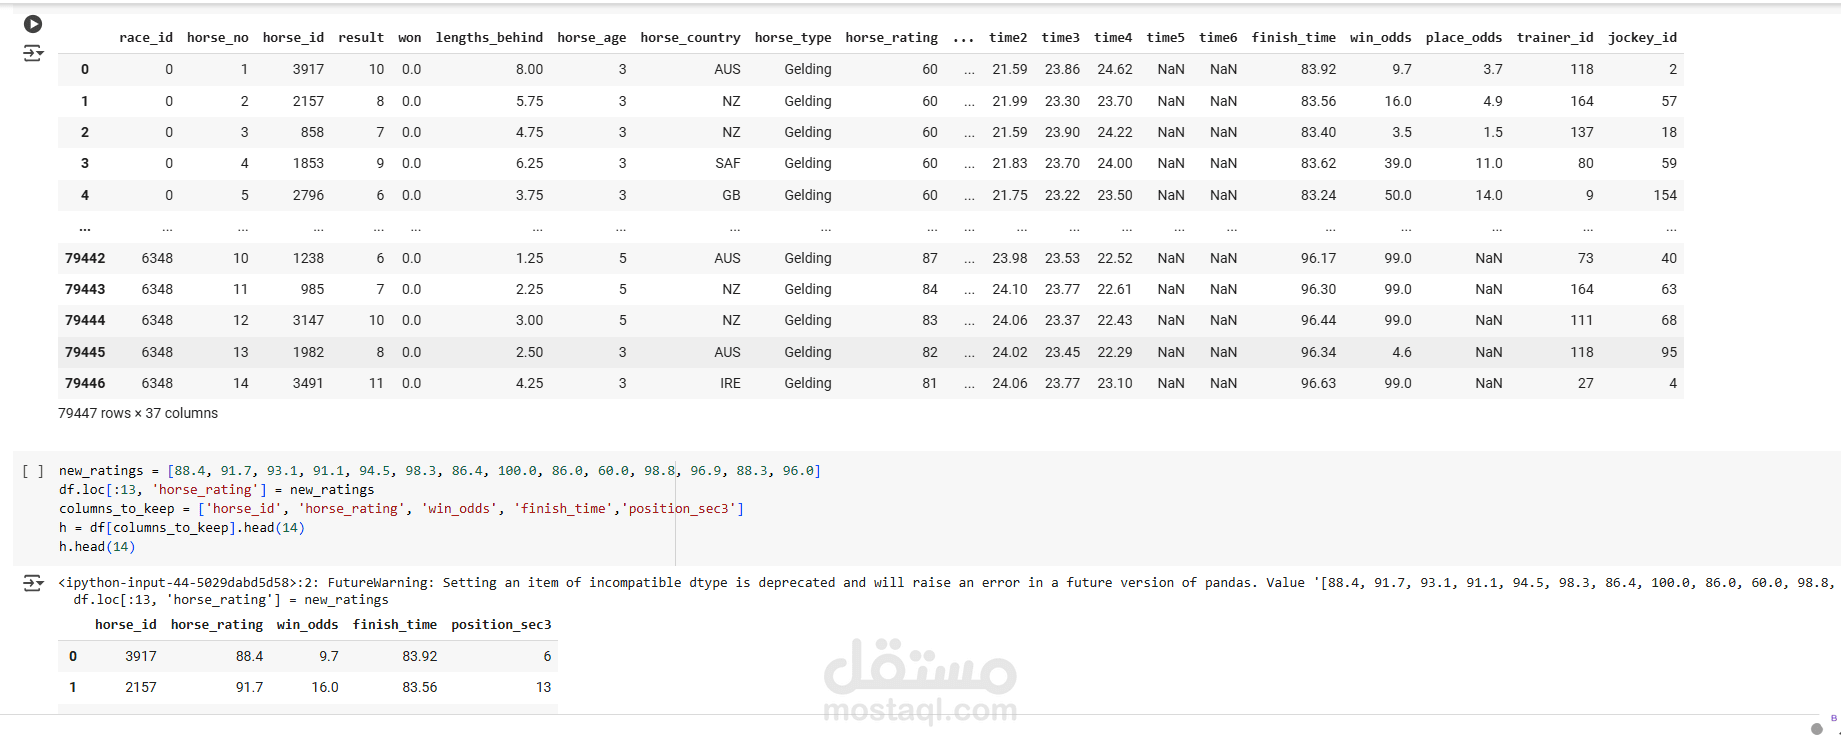Click the jockey_id value 154
The height and width of the screenshot is (742, 1841).
(1665, 196)
